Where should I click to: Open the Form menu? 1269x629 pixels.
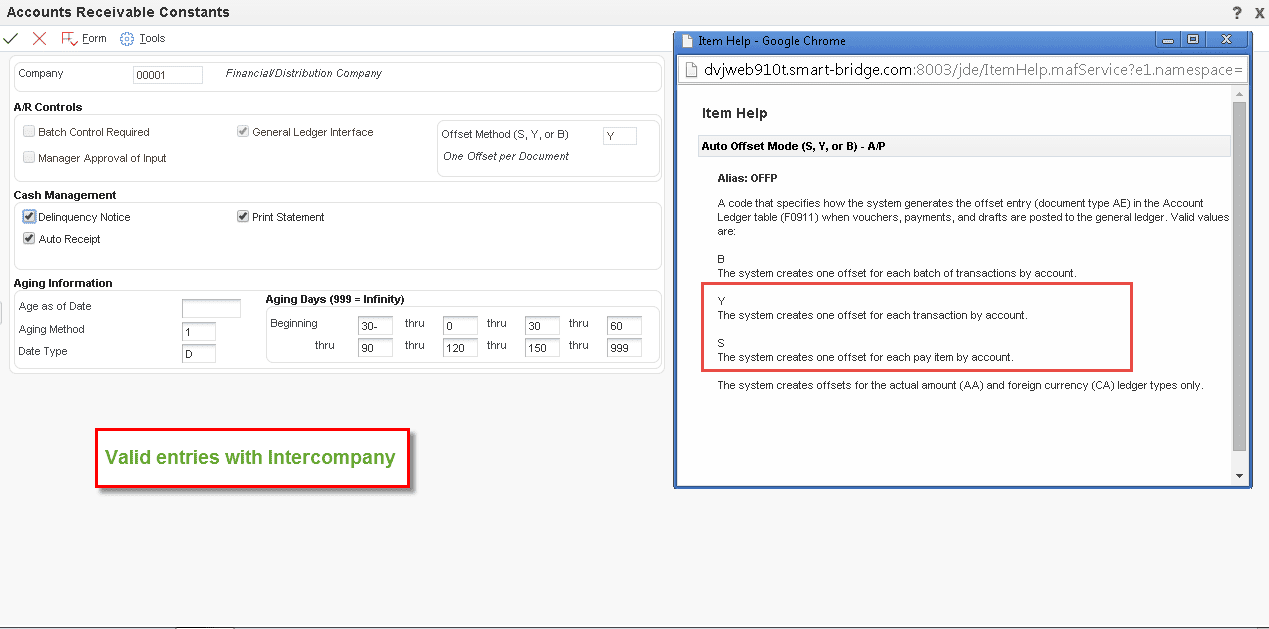tap(84, 39)
